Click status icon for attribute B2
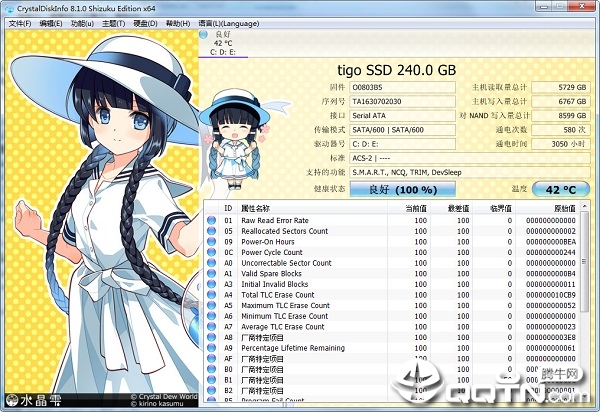This screenshot has height=412, width=600. coord(211,391)
